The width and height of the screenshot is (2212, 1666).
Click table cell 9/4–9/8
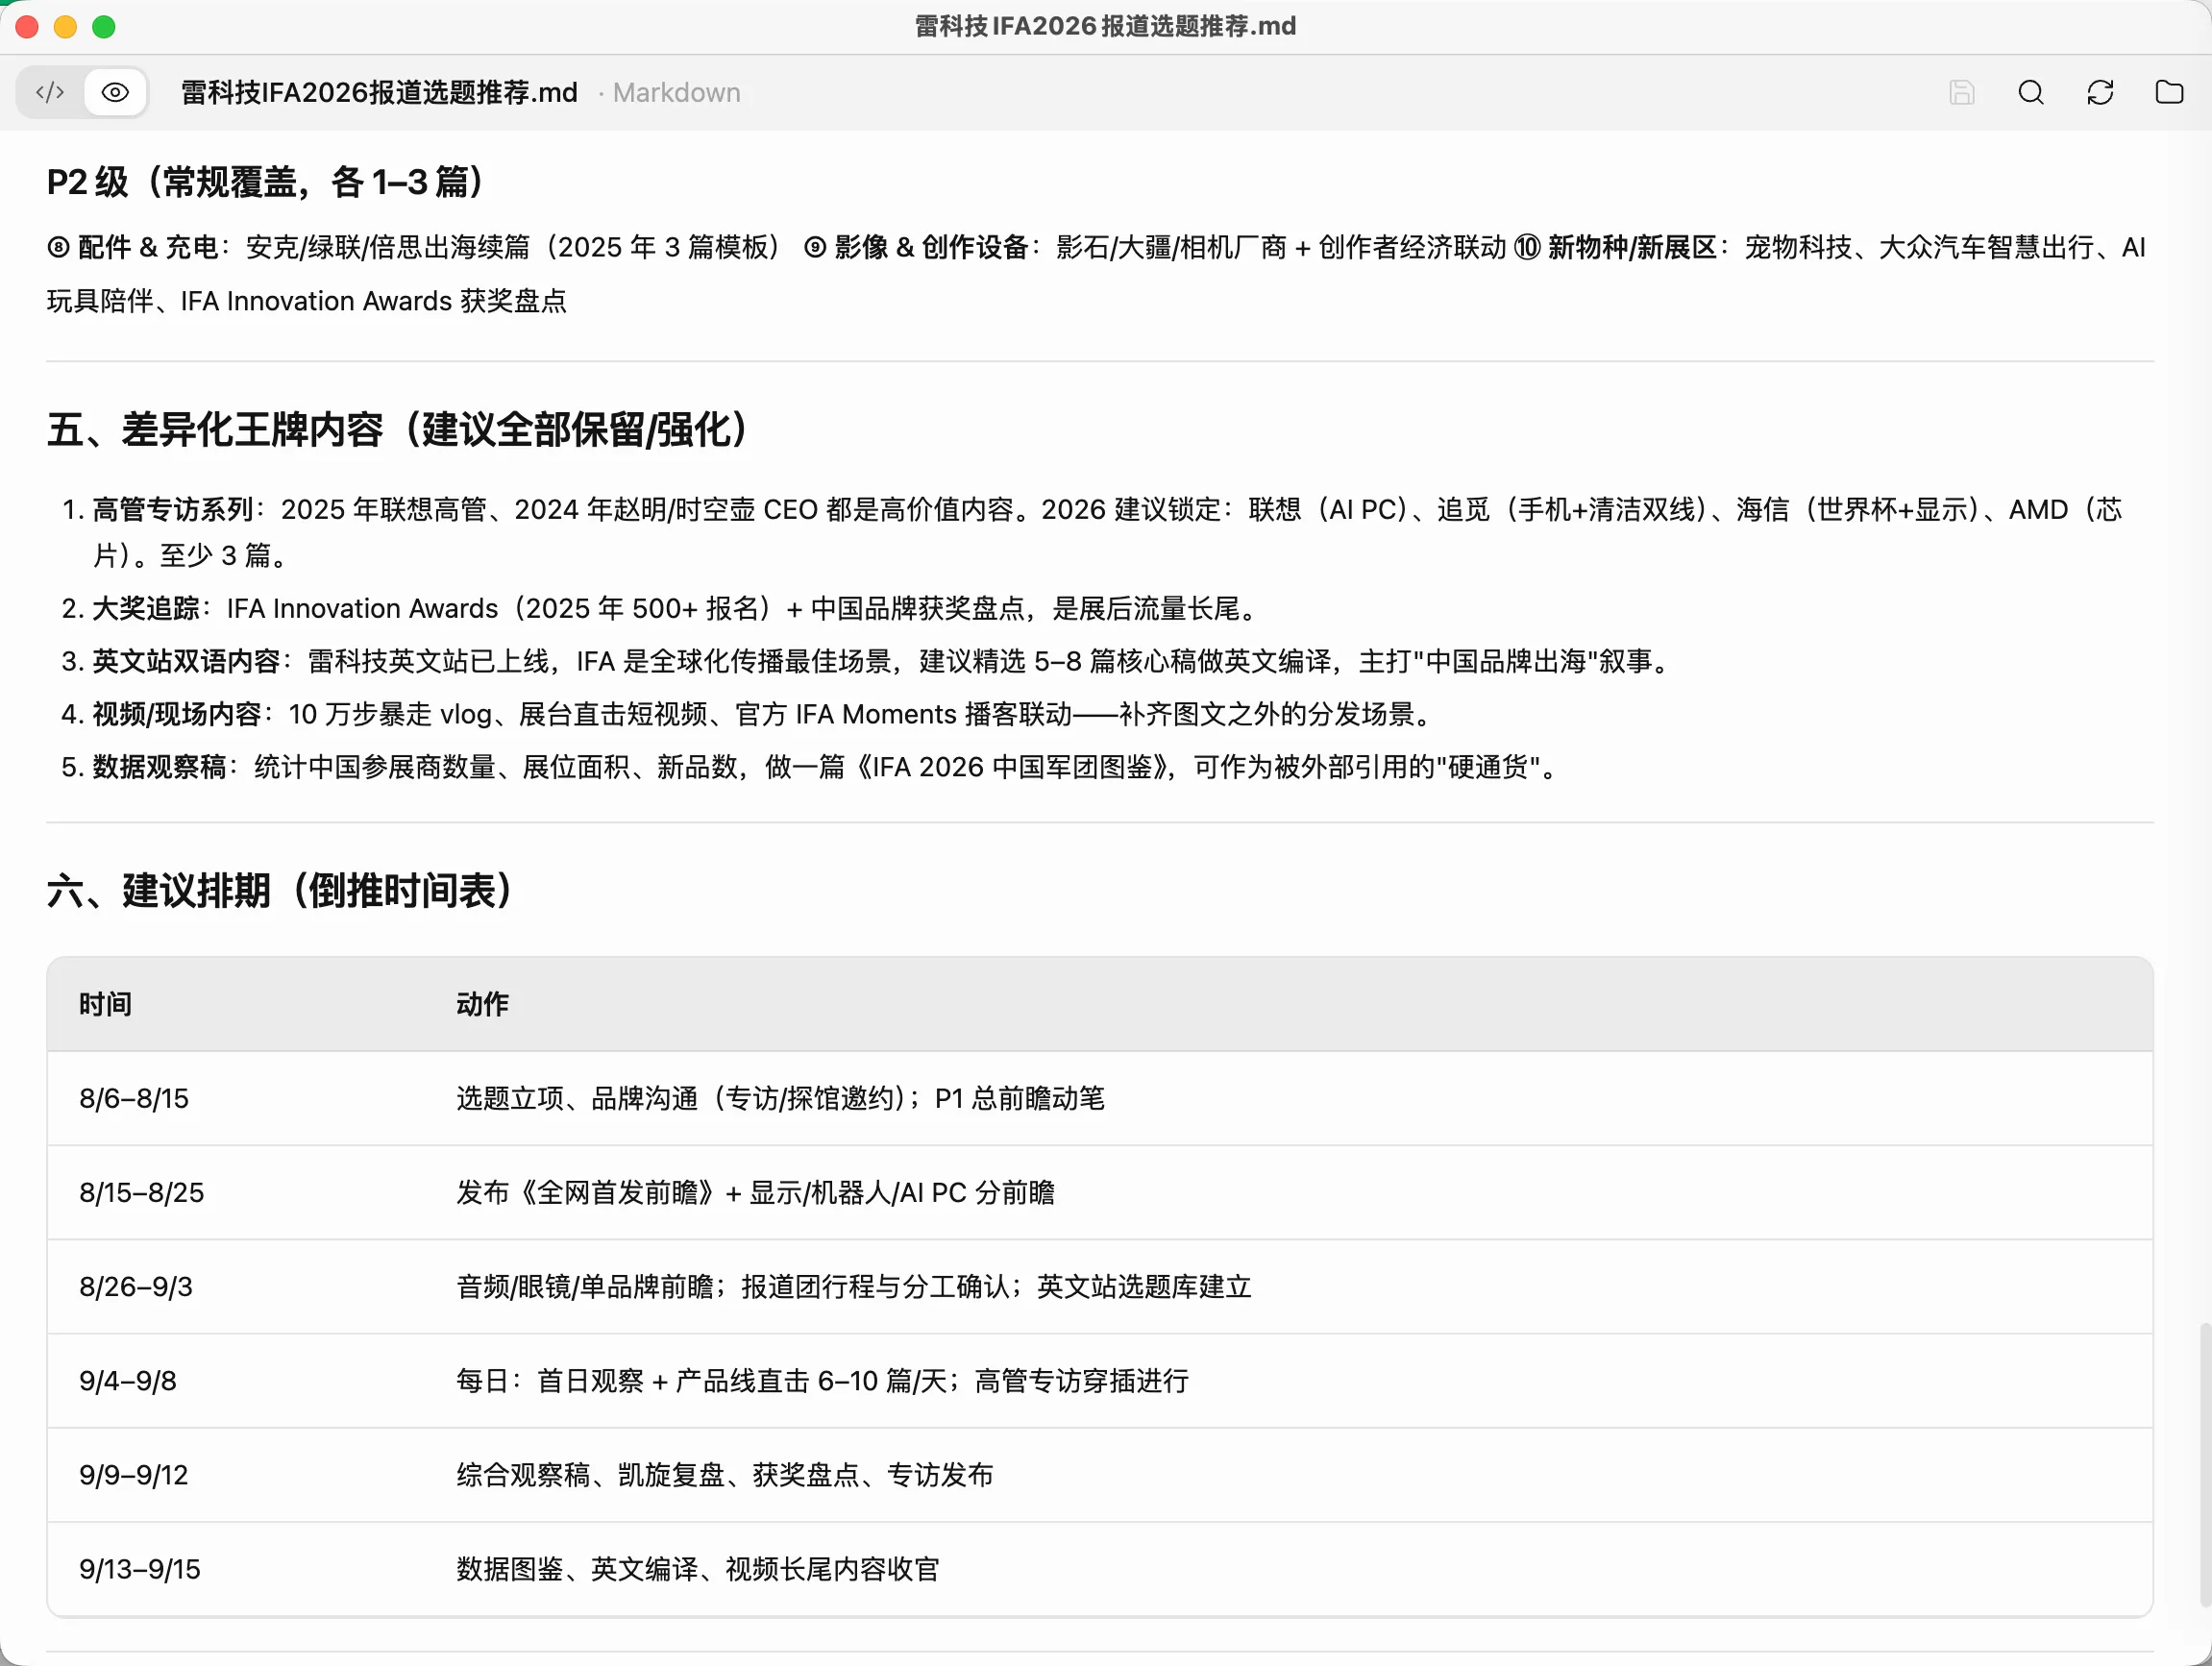point(128,1380)
